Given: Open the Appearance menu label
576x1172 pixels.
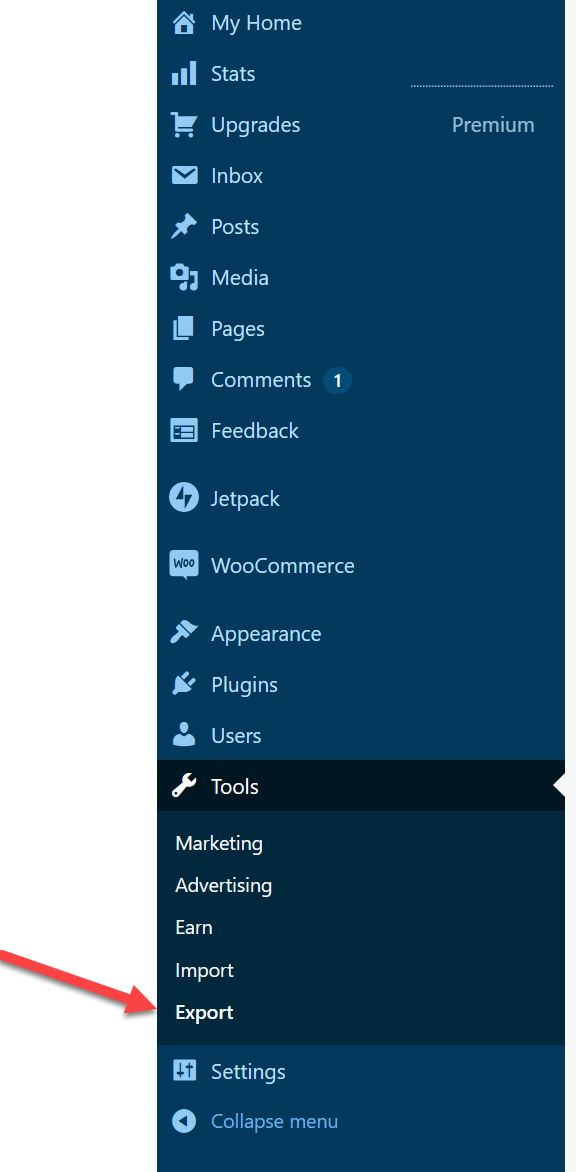Looking at the screenshot, I should point(266,635).
